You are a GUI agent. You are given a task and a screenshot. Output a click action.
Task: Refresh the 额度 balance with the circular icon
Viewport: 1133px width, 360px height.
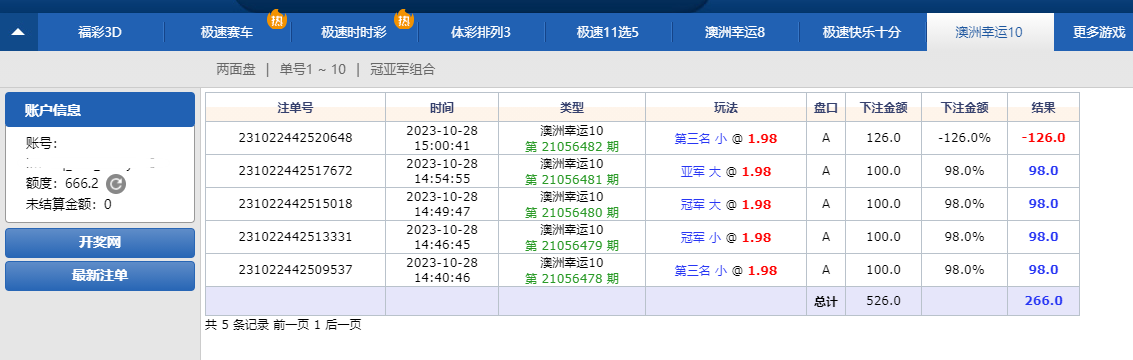116,184
